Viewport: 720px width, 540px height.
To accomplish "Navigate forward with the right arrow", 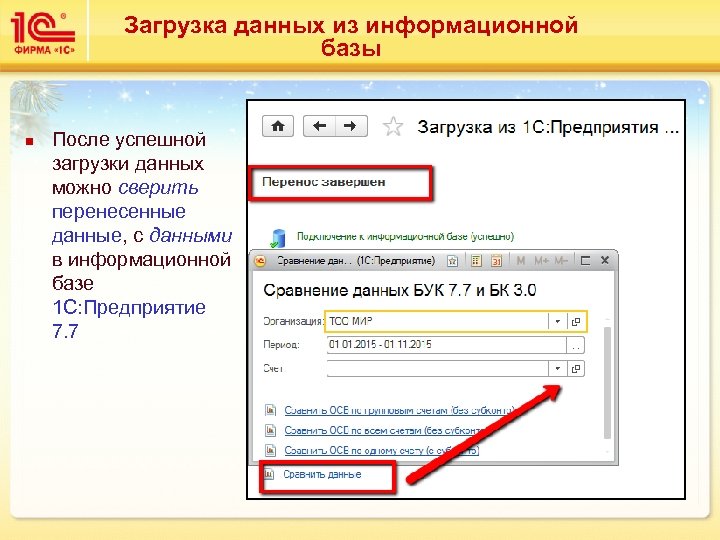I will [351, 126].
